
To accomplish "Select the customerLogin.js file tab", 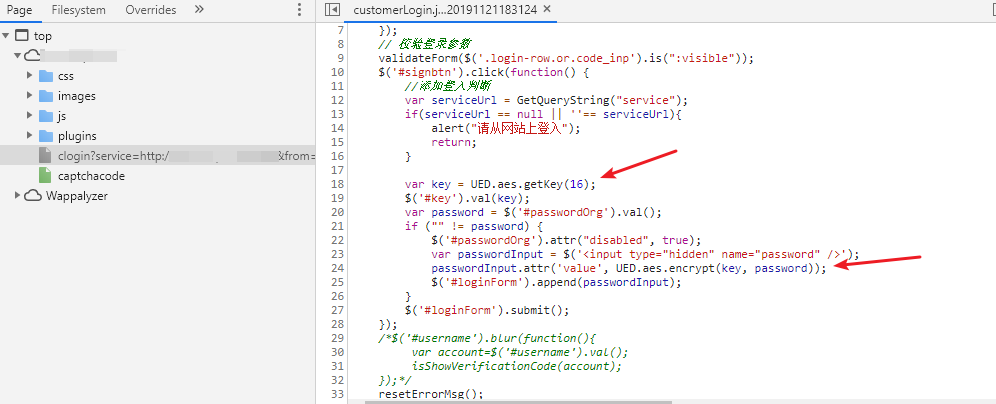I will pos(445,10).
